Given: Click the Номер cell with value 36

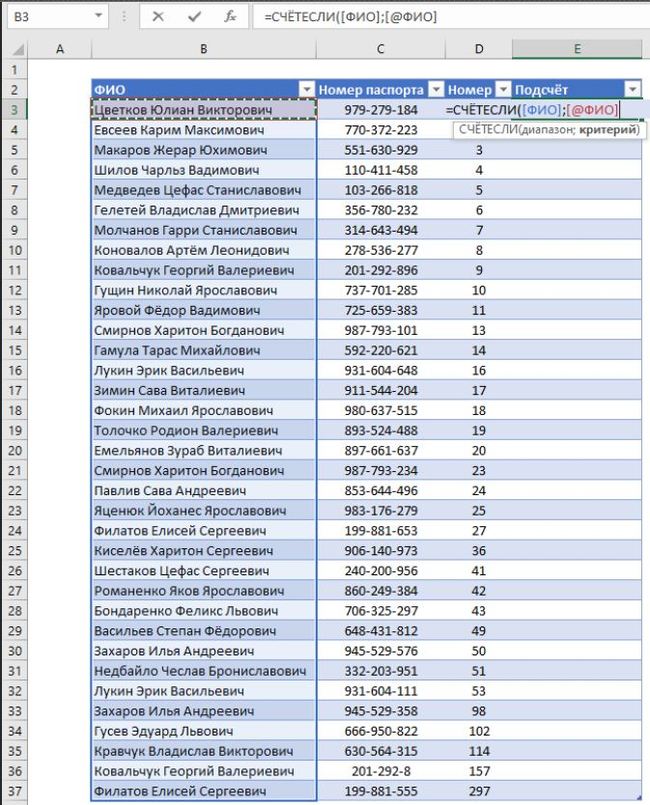Looking at the screenshot, I should [479, 551].
